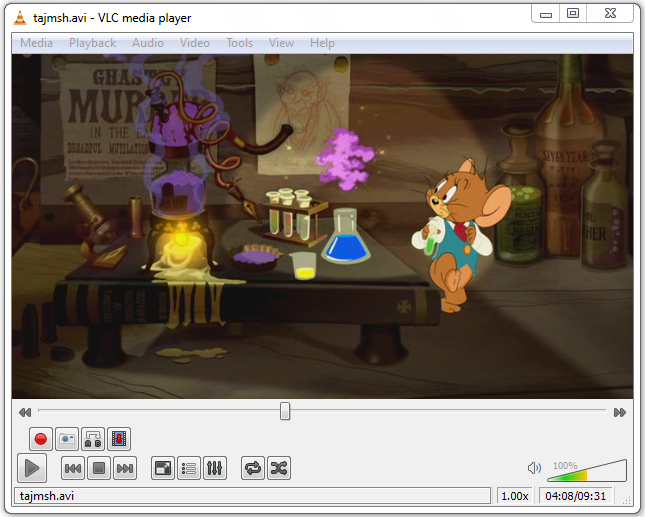This screenshot has width=645, height=517.
Task: Start playback with the Play button
Action: pos(32,468)
